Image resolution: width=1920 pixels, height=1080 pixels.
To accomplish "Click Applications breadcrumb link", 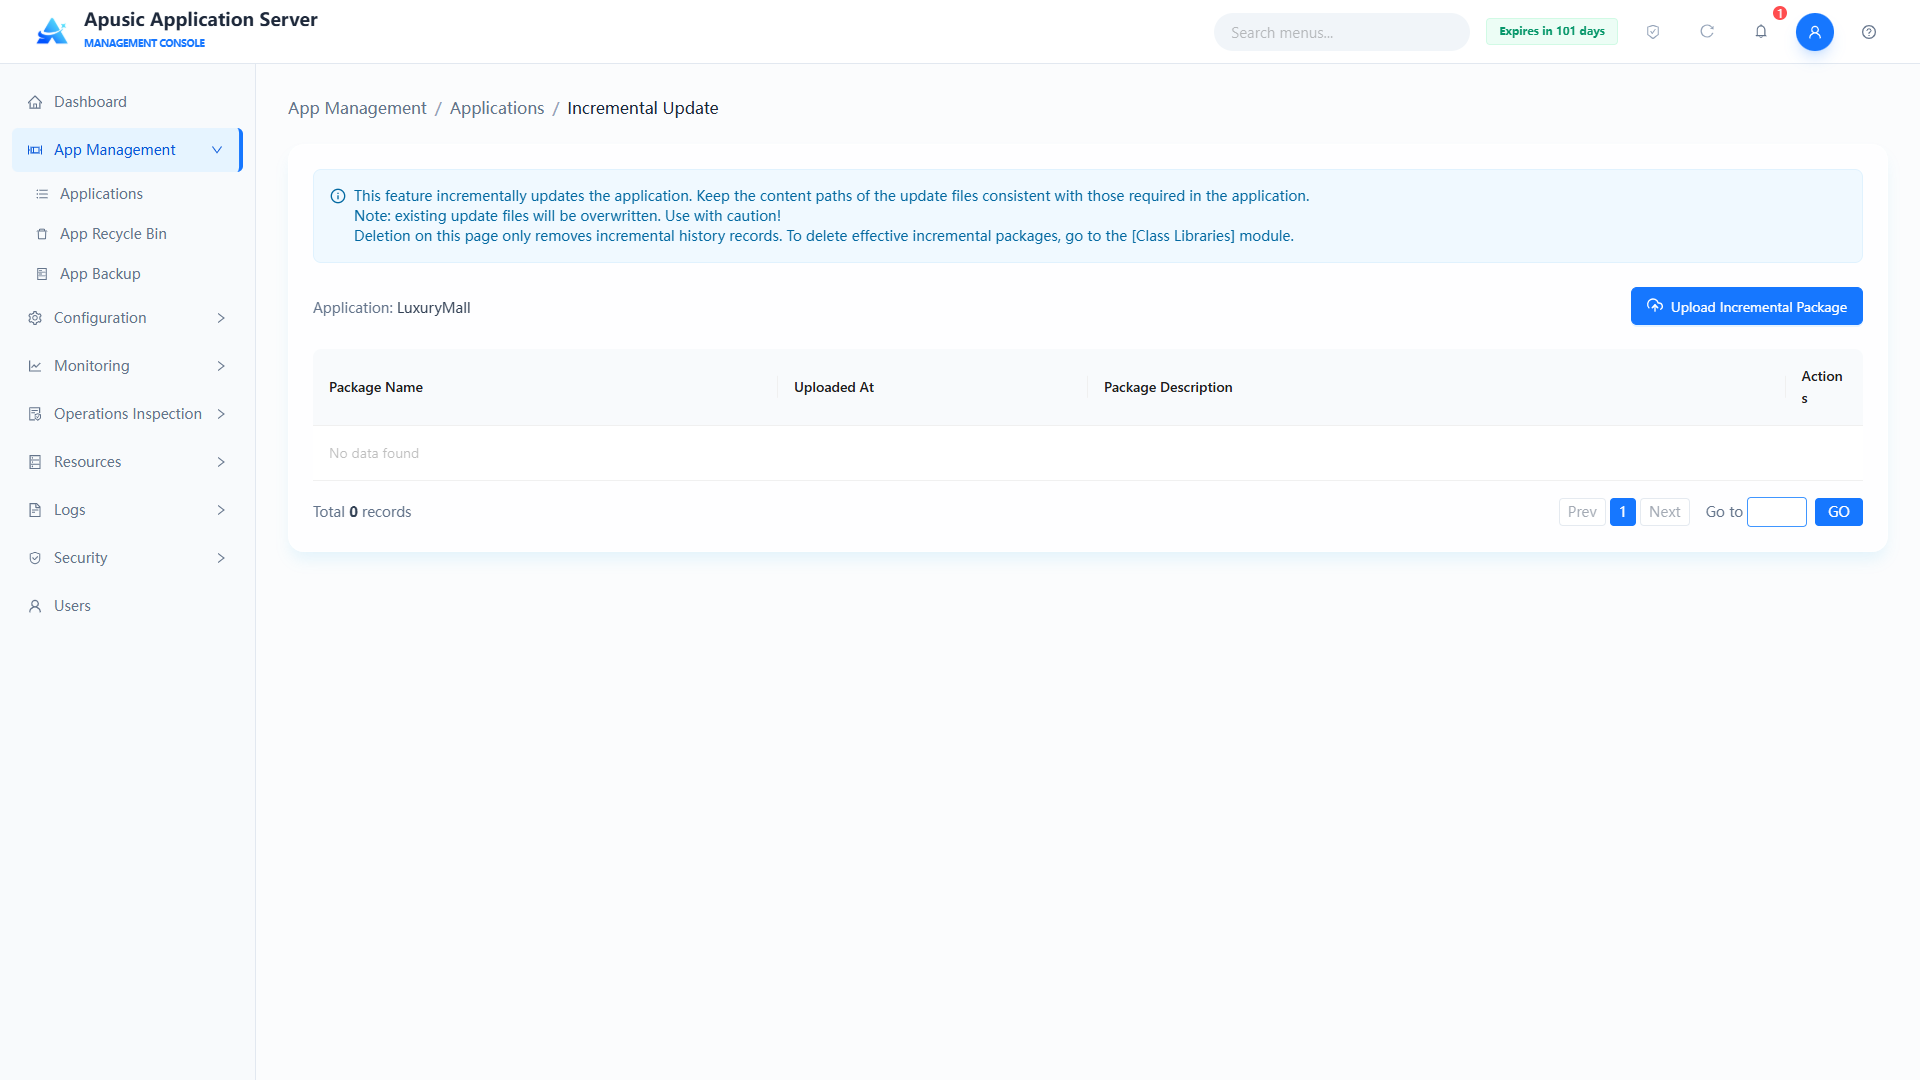I will 497,108.
